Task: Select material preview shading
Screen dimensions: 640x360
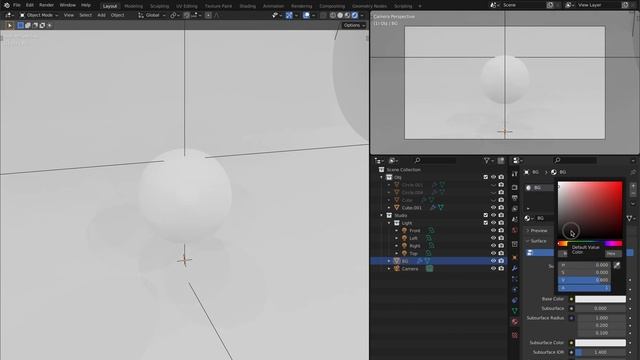Action: (347, 15)
